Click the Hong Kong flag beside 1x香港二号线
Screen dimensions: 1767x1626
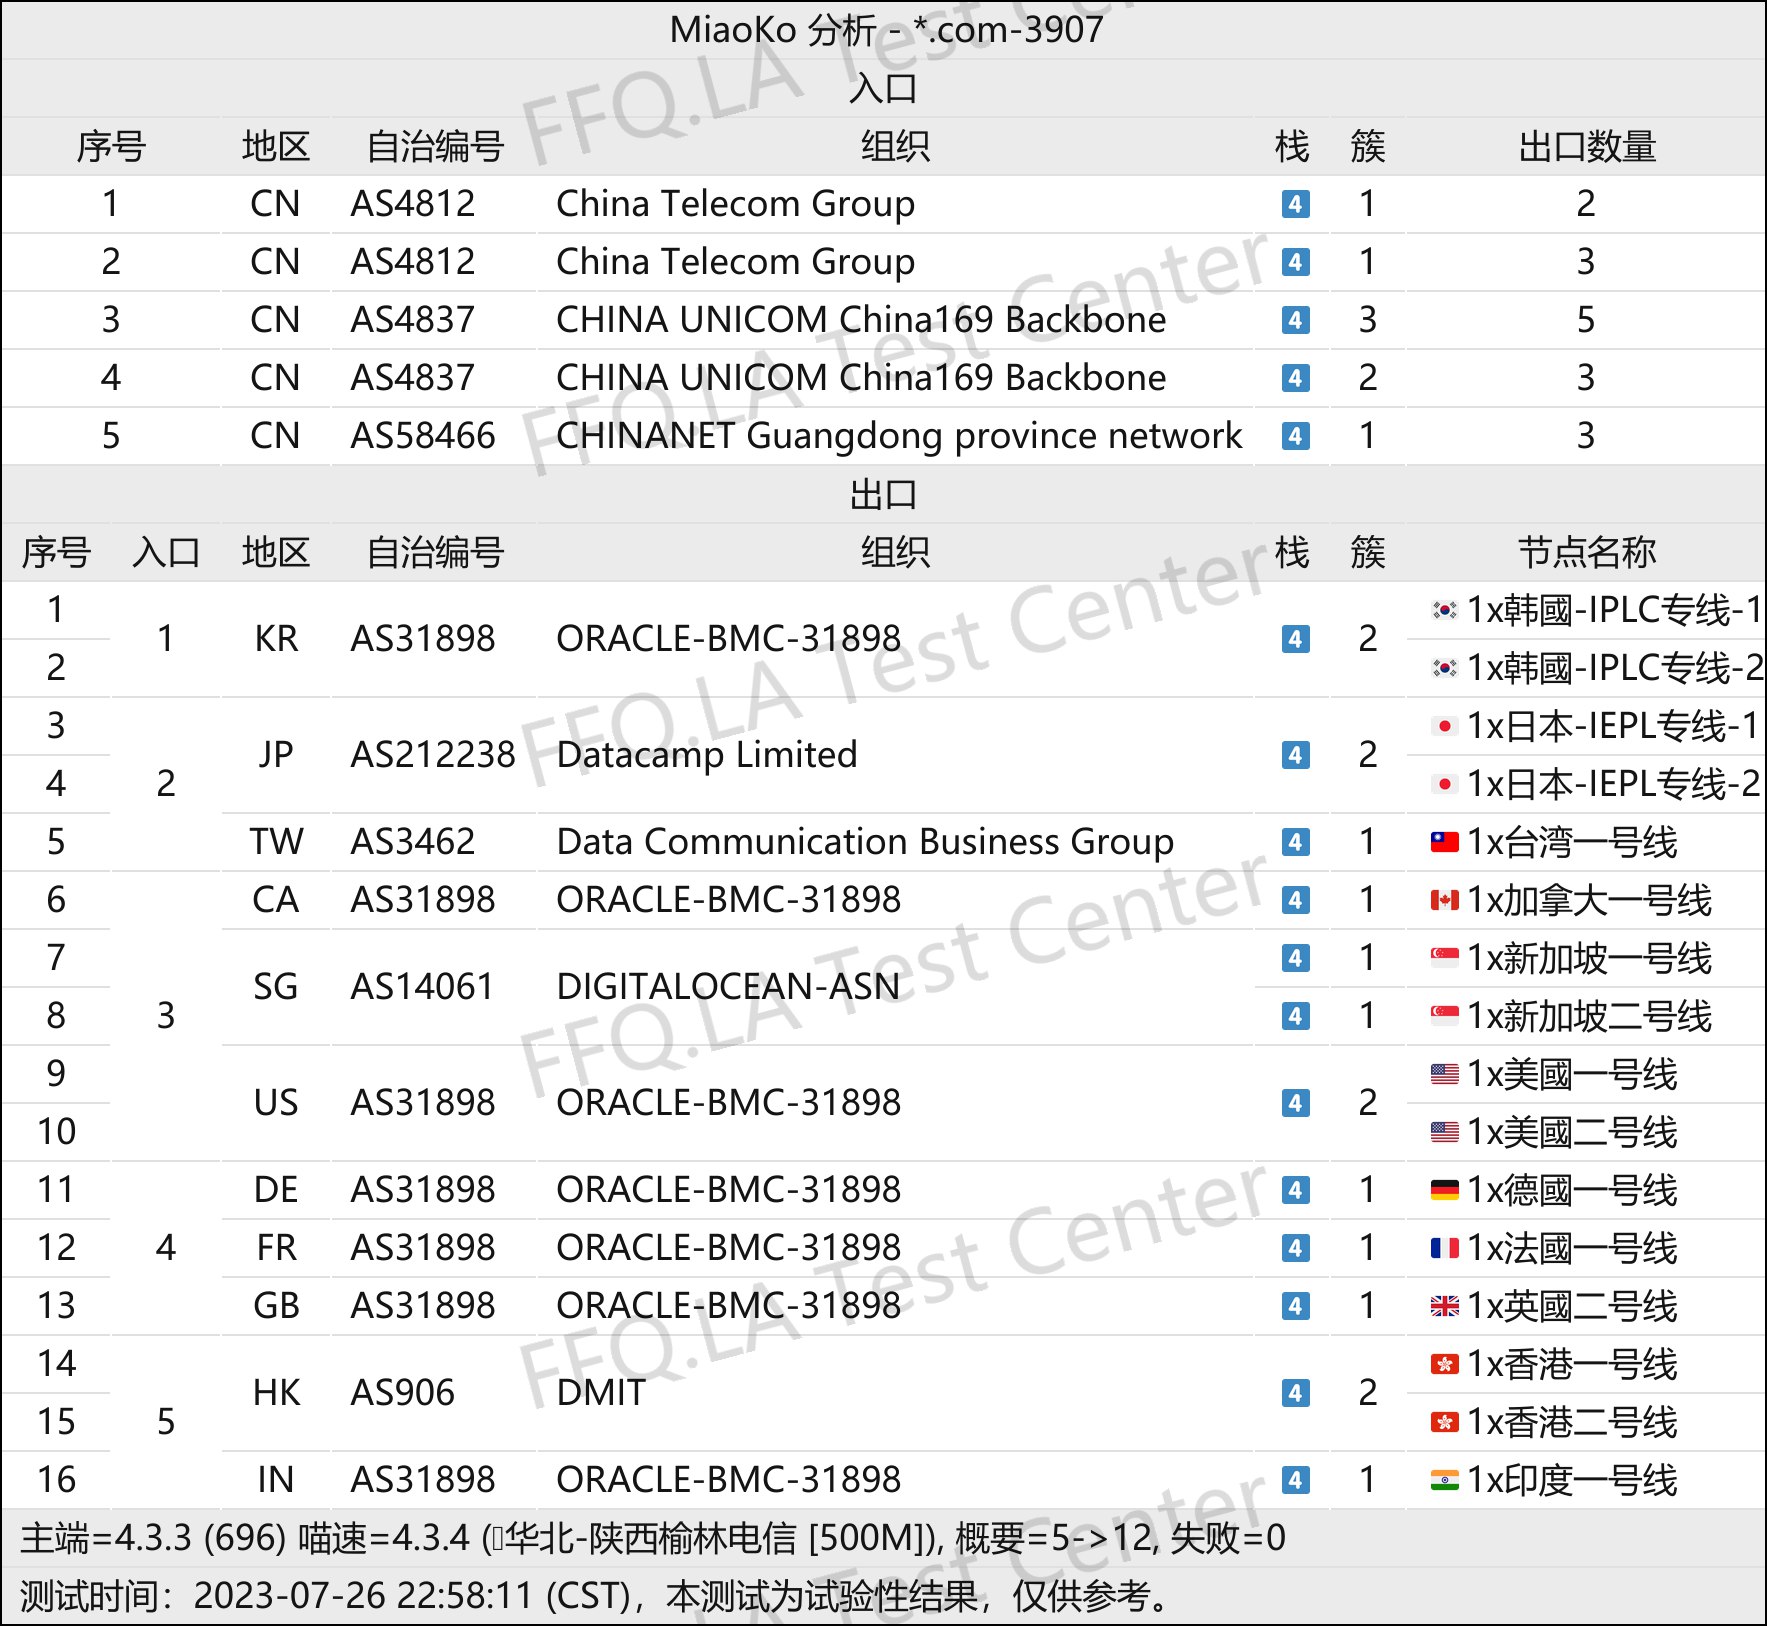click(1444, 1422)
